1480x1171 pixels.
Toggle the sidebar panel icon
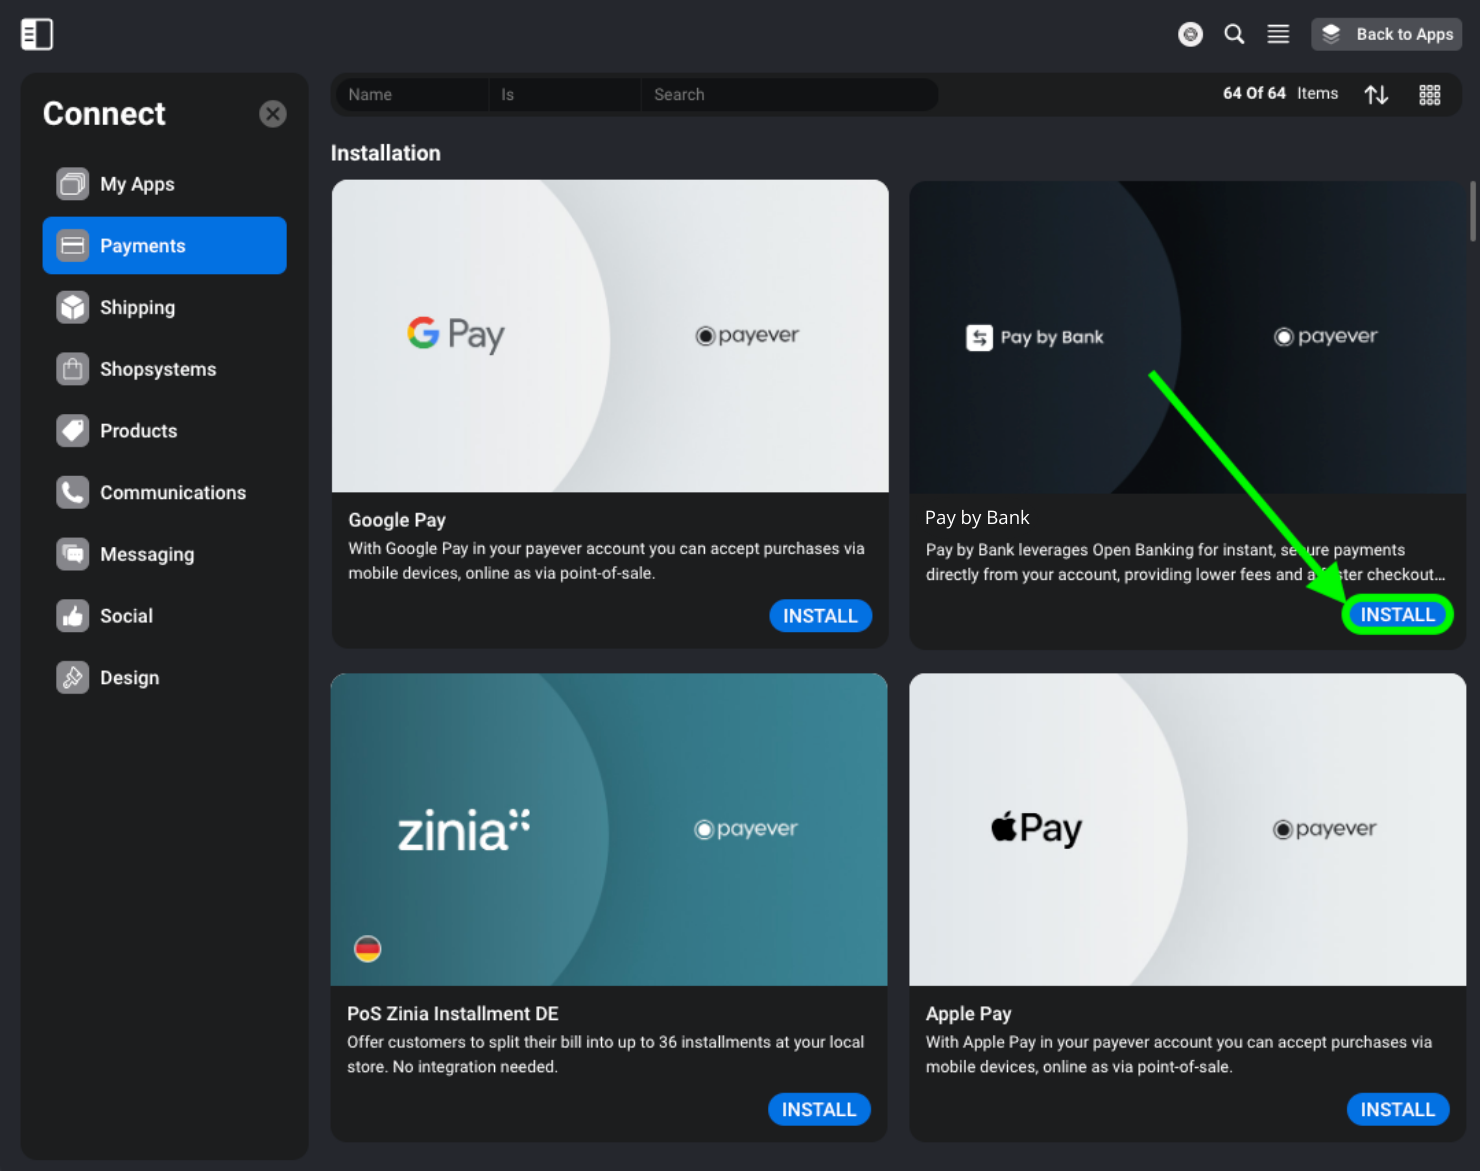coord(37,34)
